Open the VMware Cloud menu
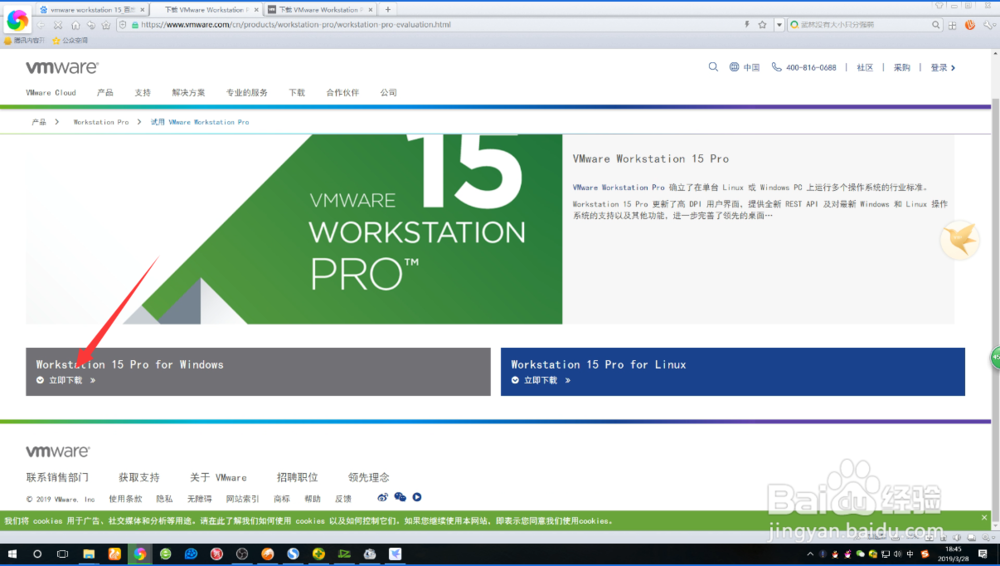The height and width of the screenshot is (566, 1000). [51, 93]
